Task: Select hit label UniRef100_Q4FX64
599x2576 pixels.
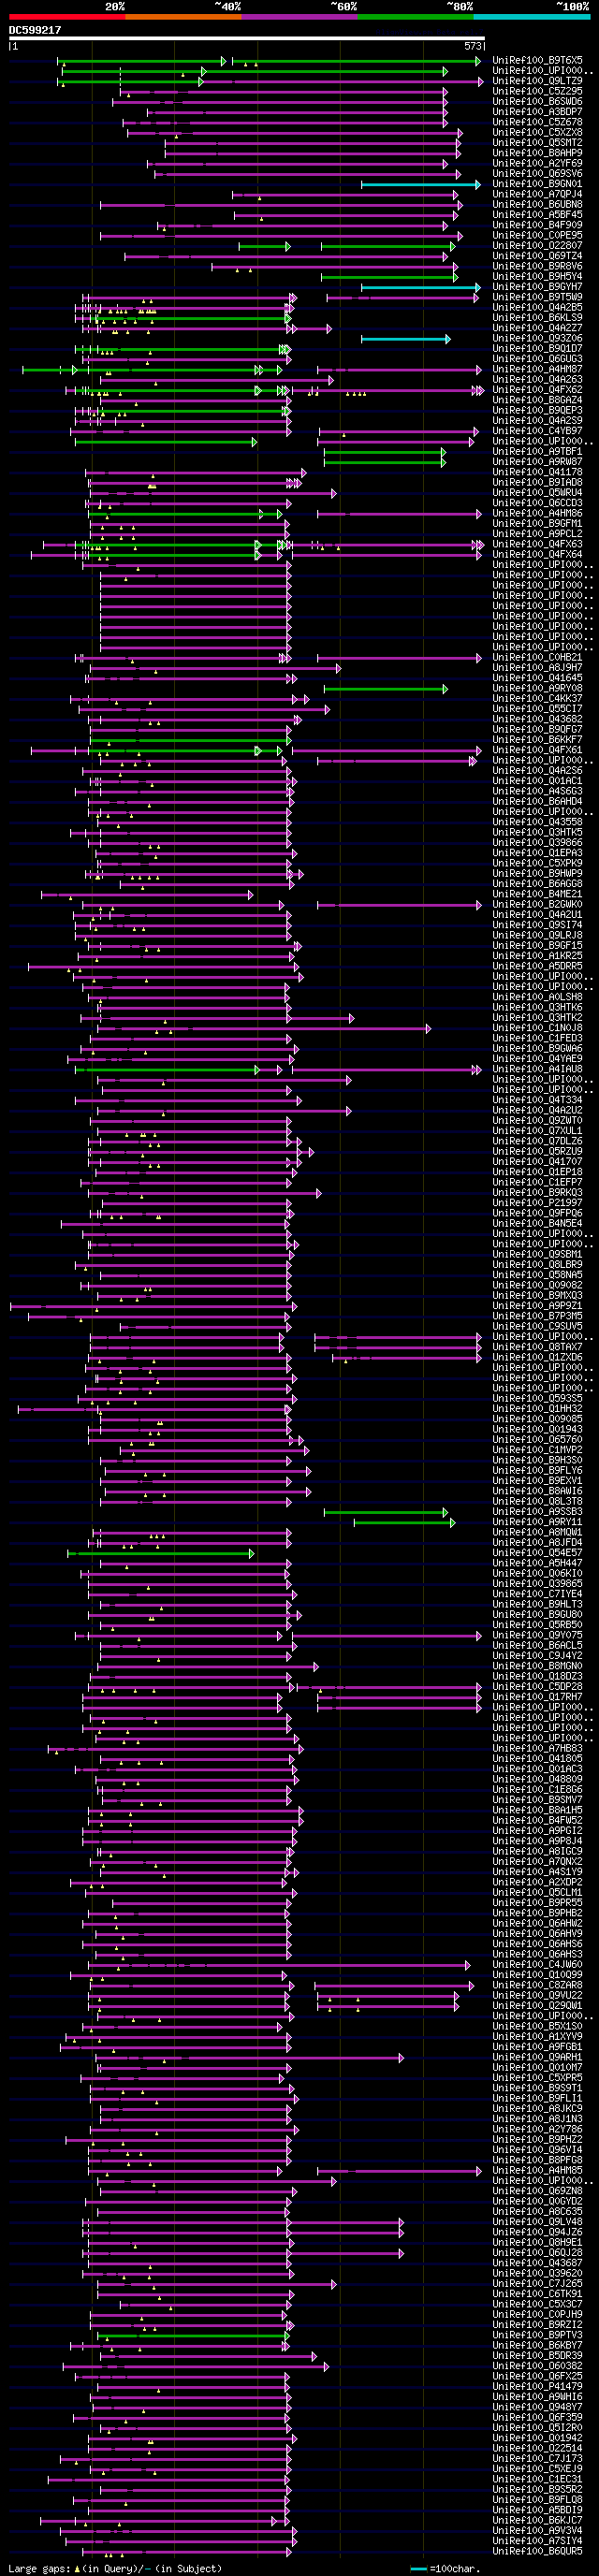Action: [537, 555]
